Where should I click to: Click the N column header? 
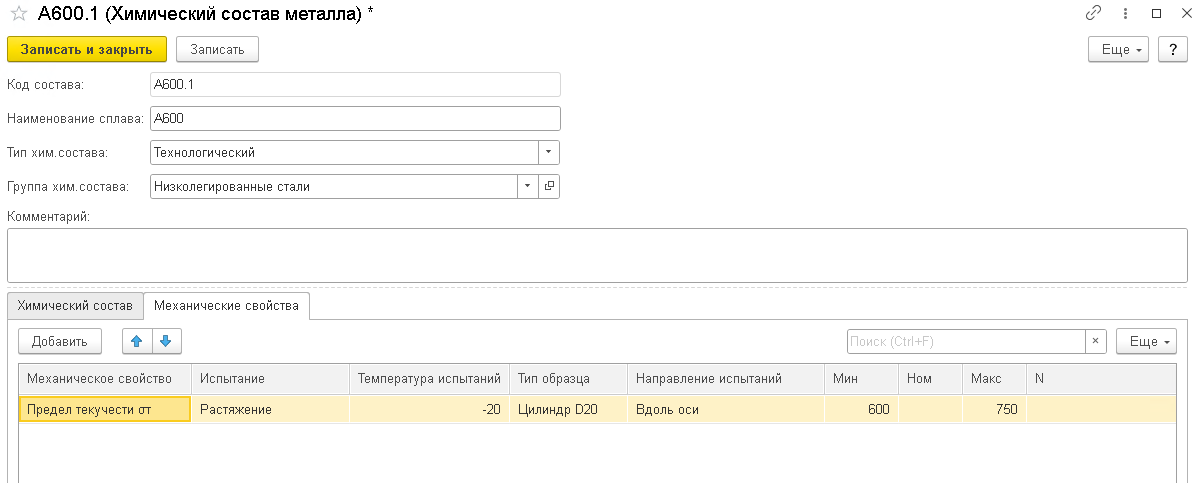[x=1101, y=379]
